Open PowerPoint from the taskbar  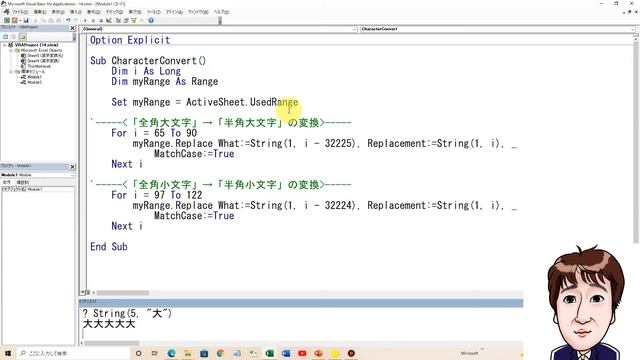click(318, 353)
